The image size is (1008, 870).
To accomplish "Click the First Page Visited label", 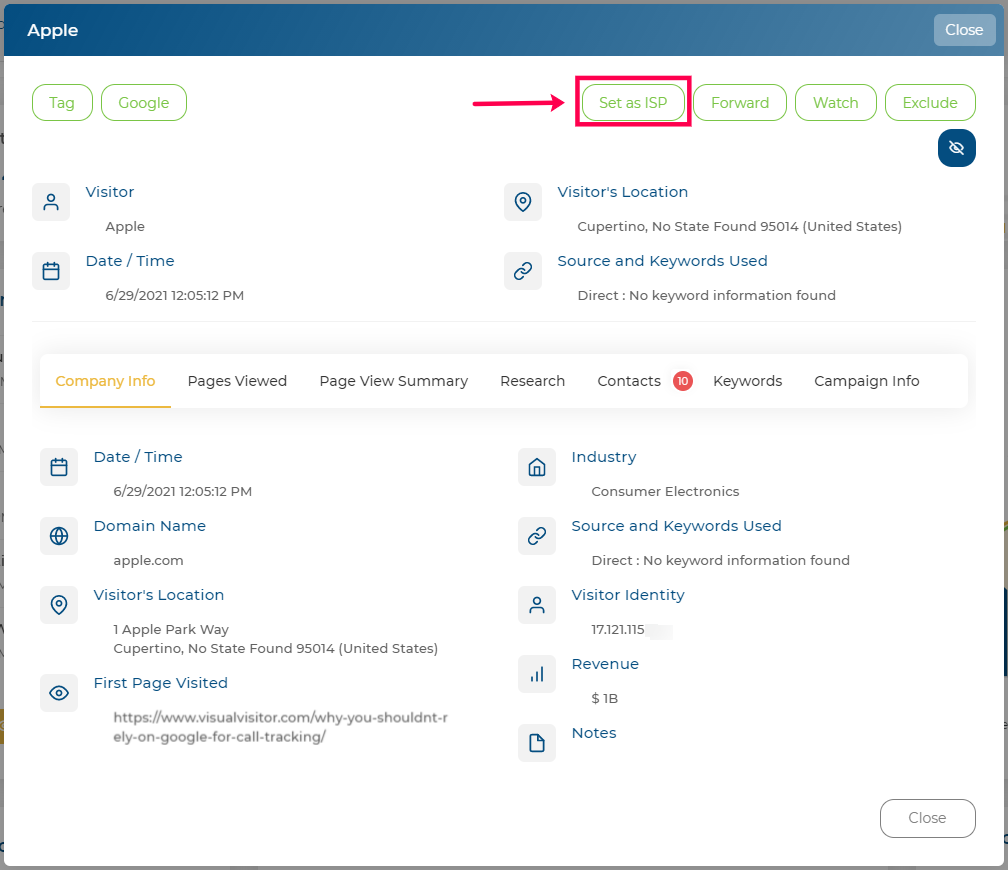I will (x=161, y=683).
